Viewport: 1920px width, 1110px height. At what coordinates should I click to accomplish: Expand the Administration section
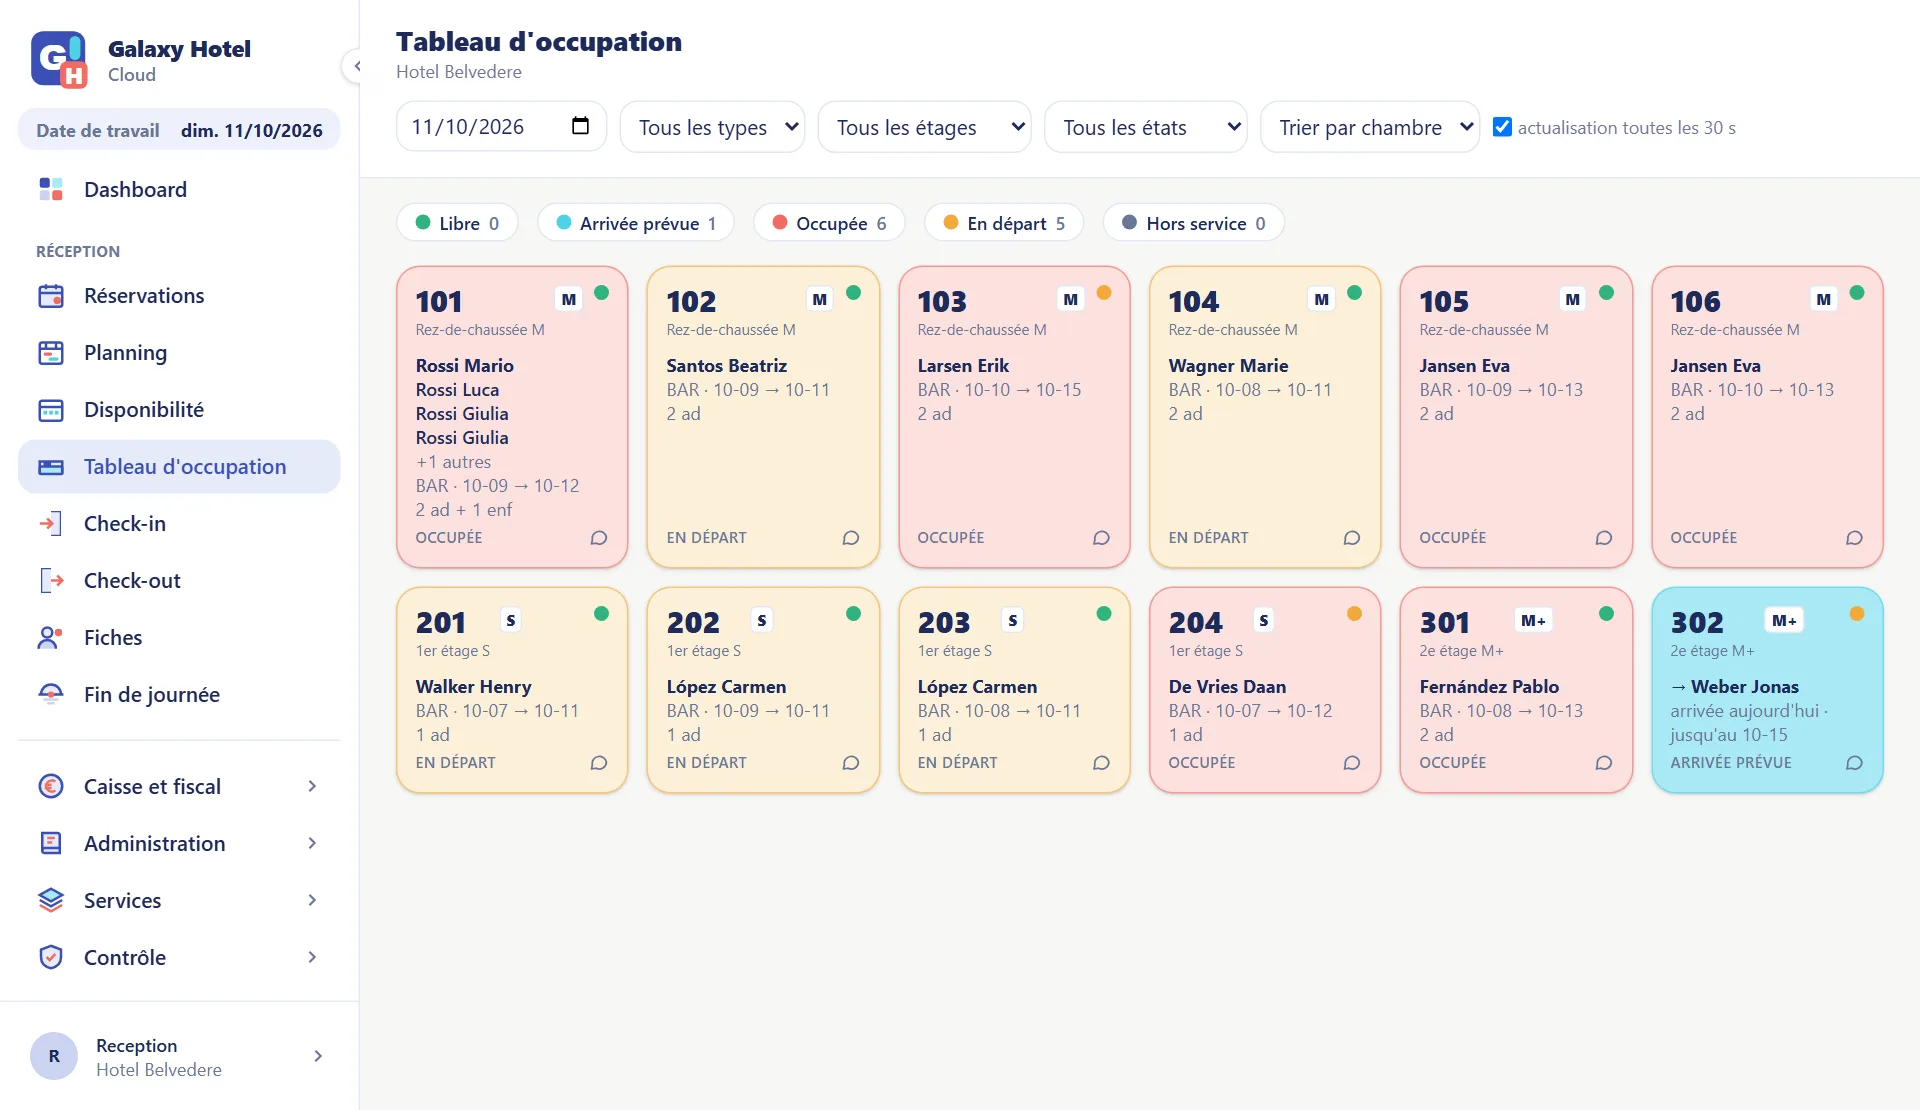[179, 844]
